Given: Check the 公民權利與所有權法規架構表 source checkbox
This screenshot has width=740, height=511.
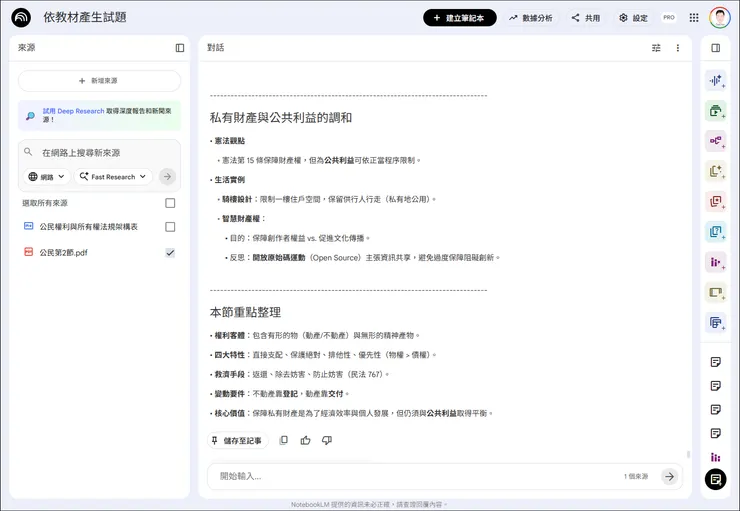Looking at the screenshot, I should [x=170, y=227].
